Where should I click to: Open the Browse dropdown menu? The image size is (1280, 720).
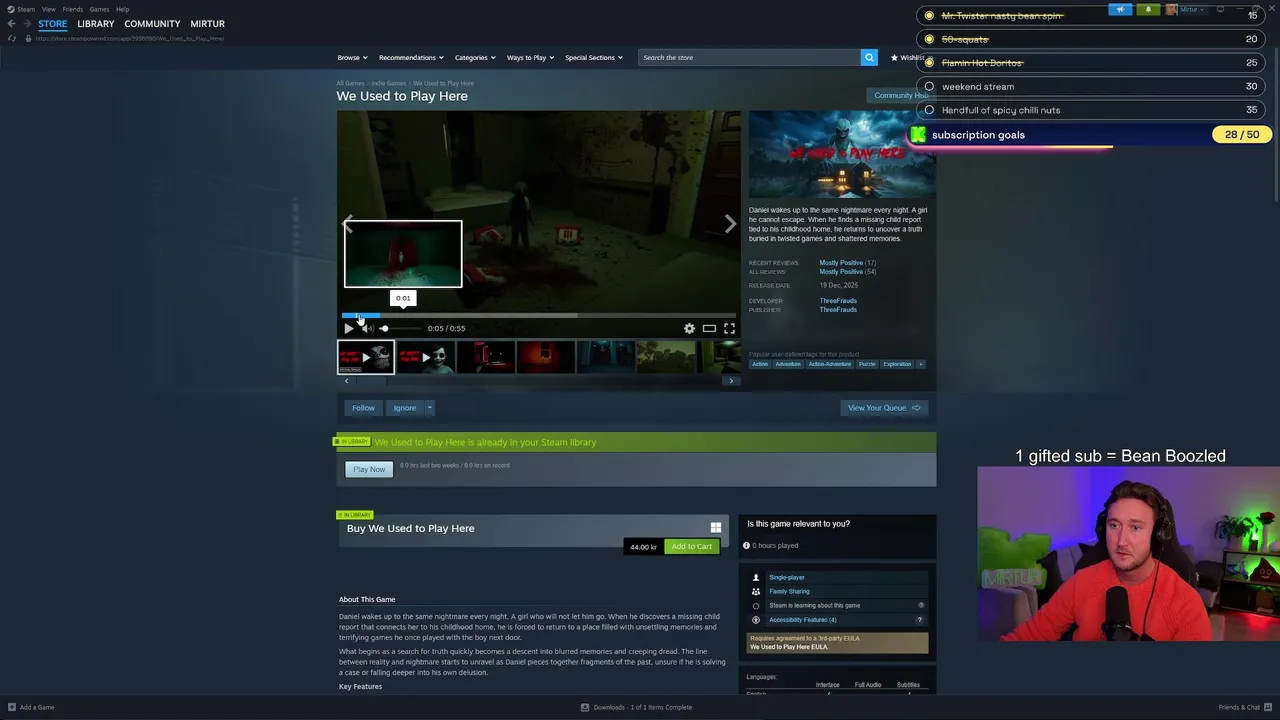click(x=352, y=57)
